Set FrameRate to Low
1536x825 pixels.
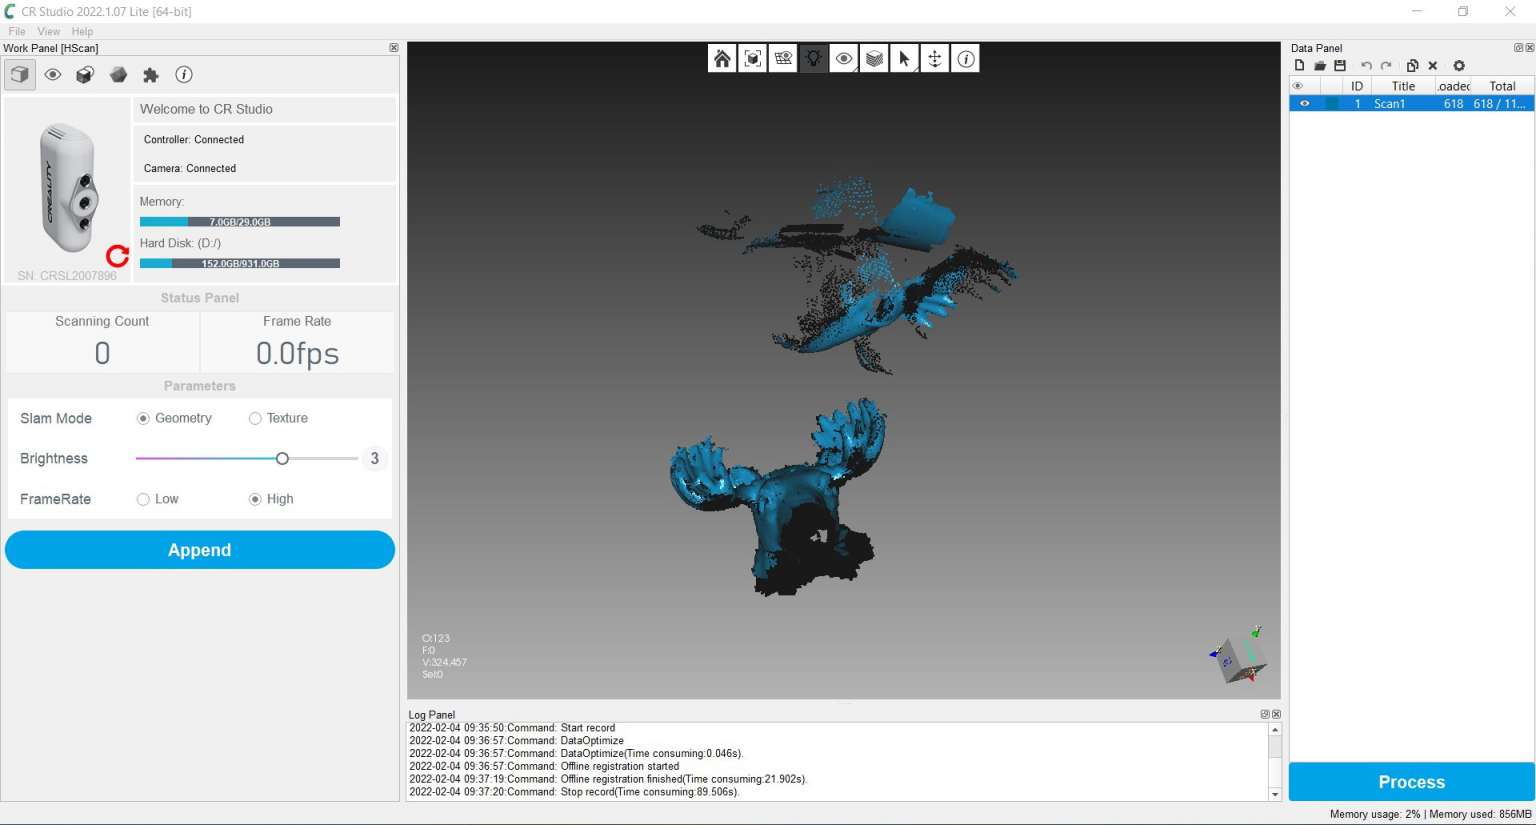point(143,499)
